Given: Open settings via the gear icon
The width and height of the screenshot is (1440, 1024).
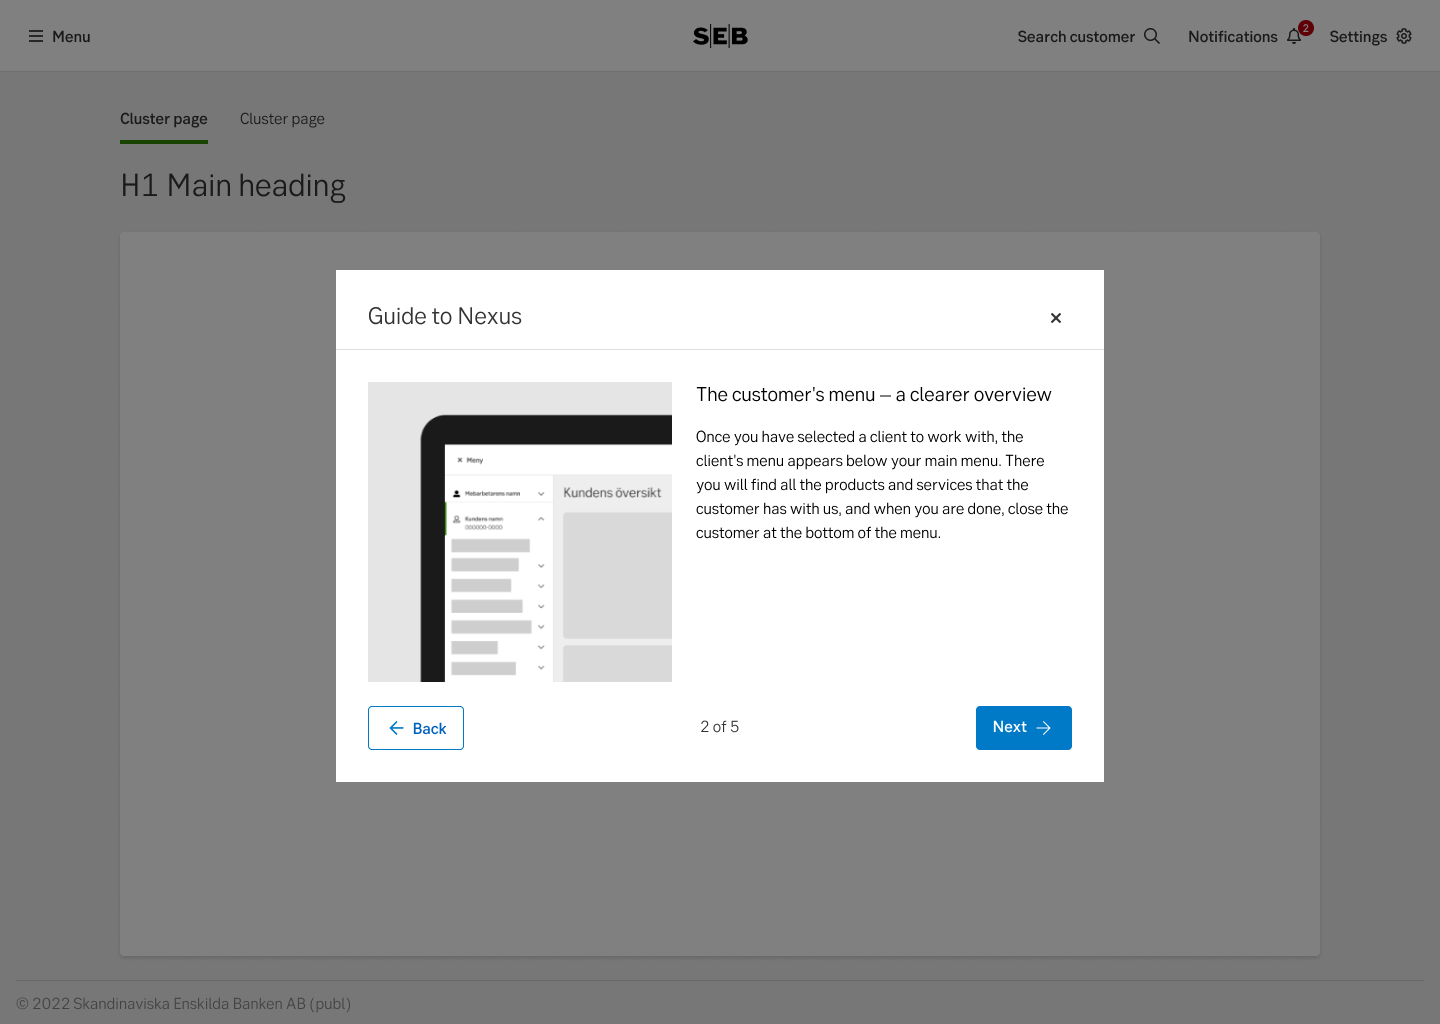Looking at the screenshot, I should (x=1404, y=36).
